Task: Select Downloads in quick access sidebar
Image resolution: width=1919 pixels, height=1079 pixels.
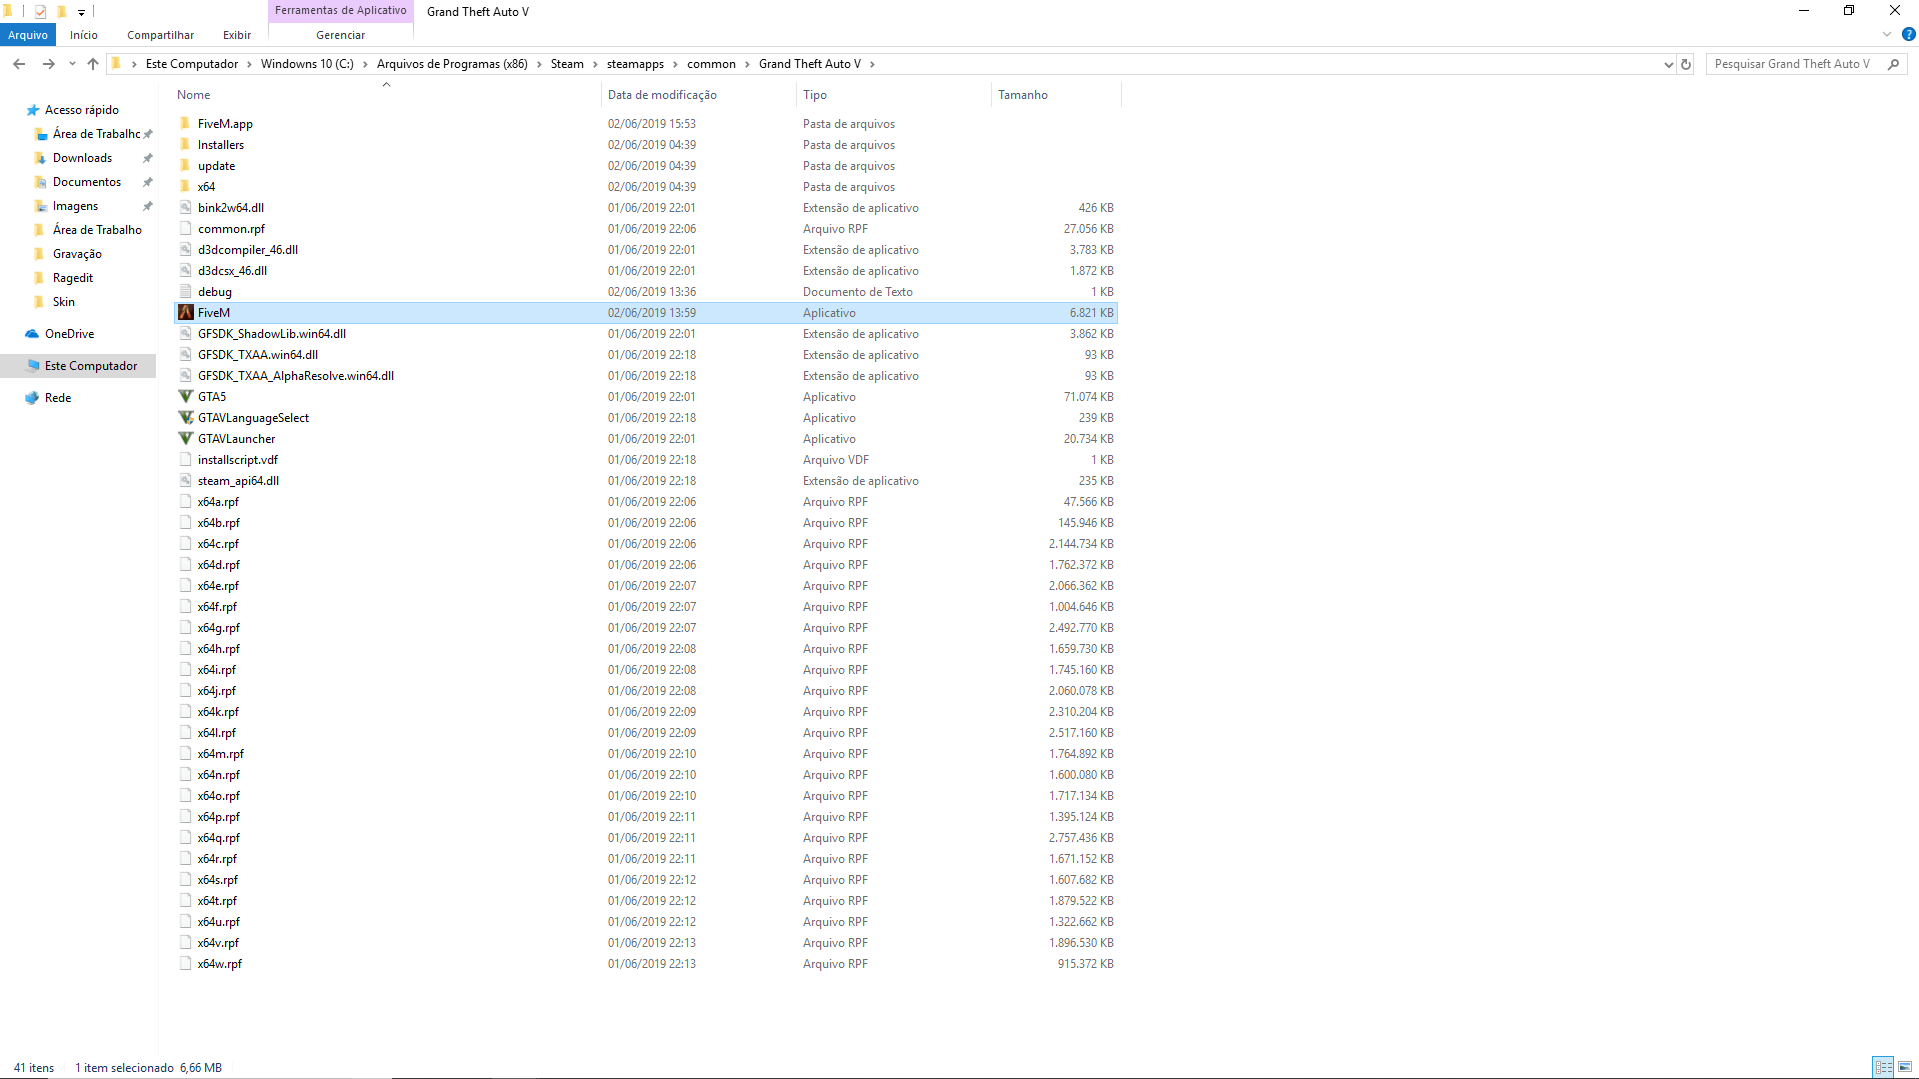Action: pos(82,158)
